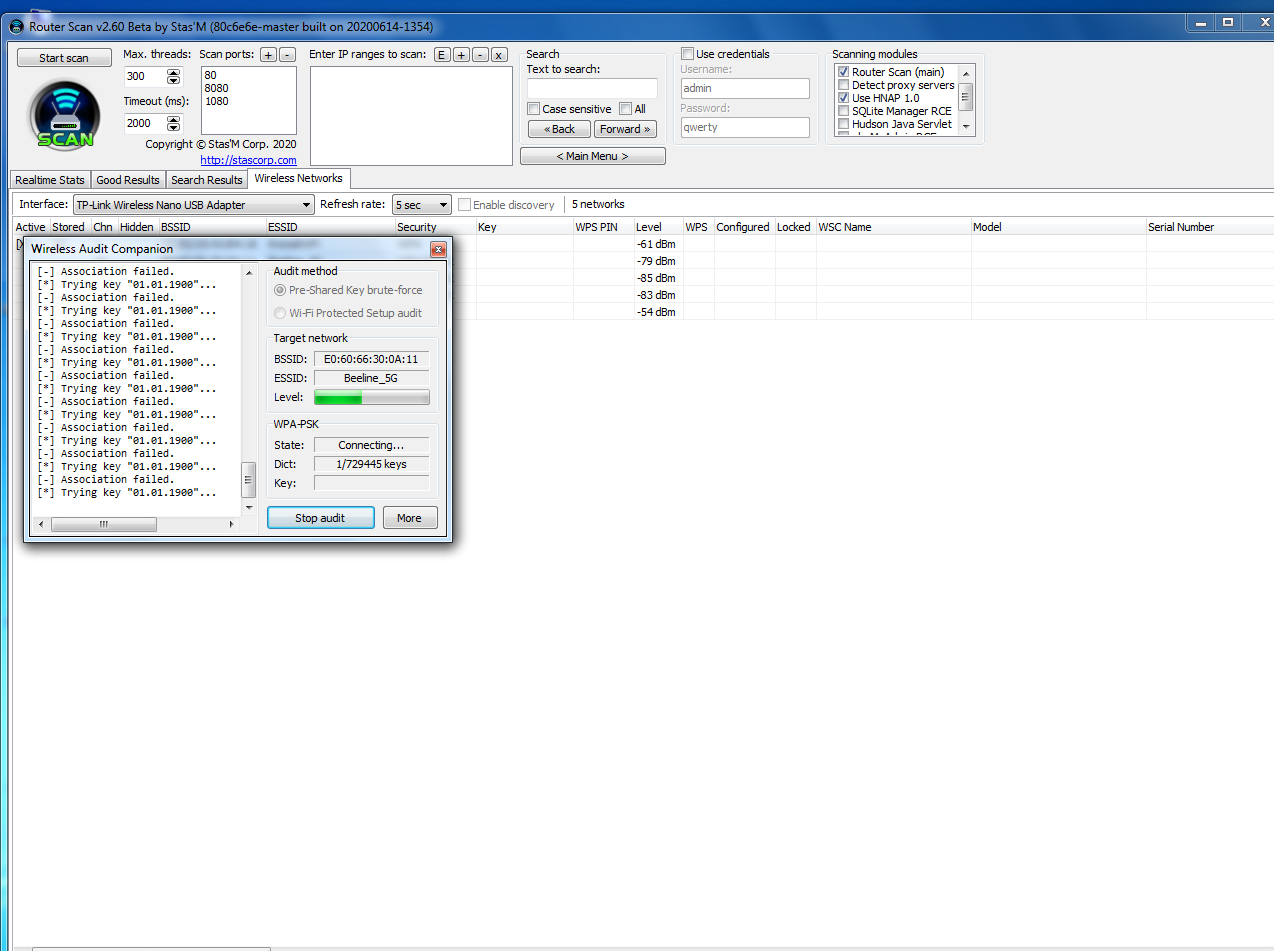Click the Text to search input field
This screenshot has height=951, width=1274.
point(592,88)
